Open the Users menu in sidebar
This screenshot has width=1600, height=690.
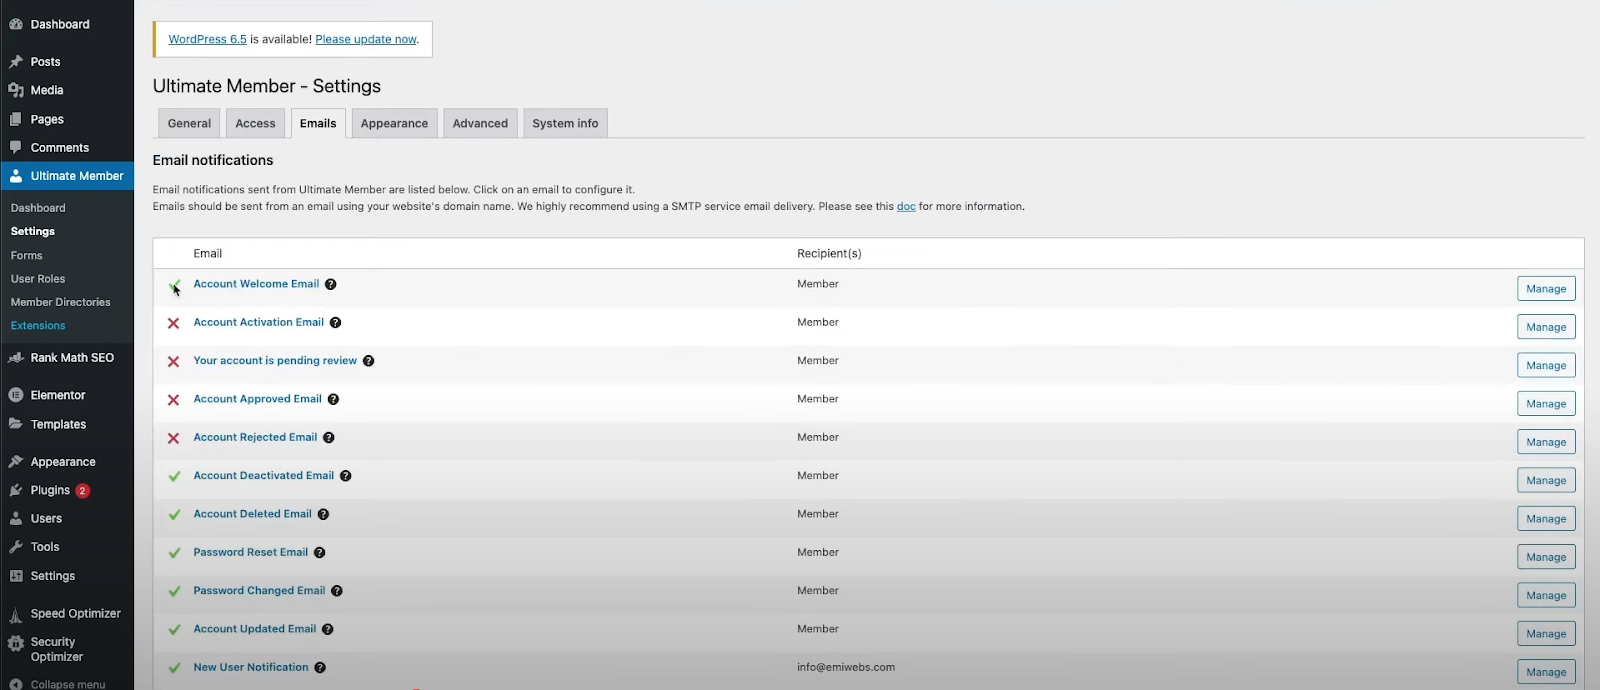[46, 519]
